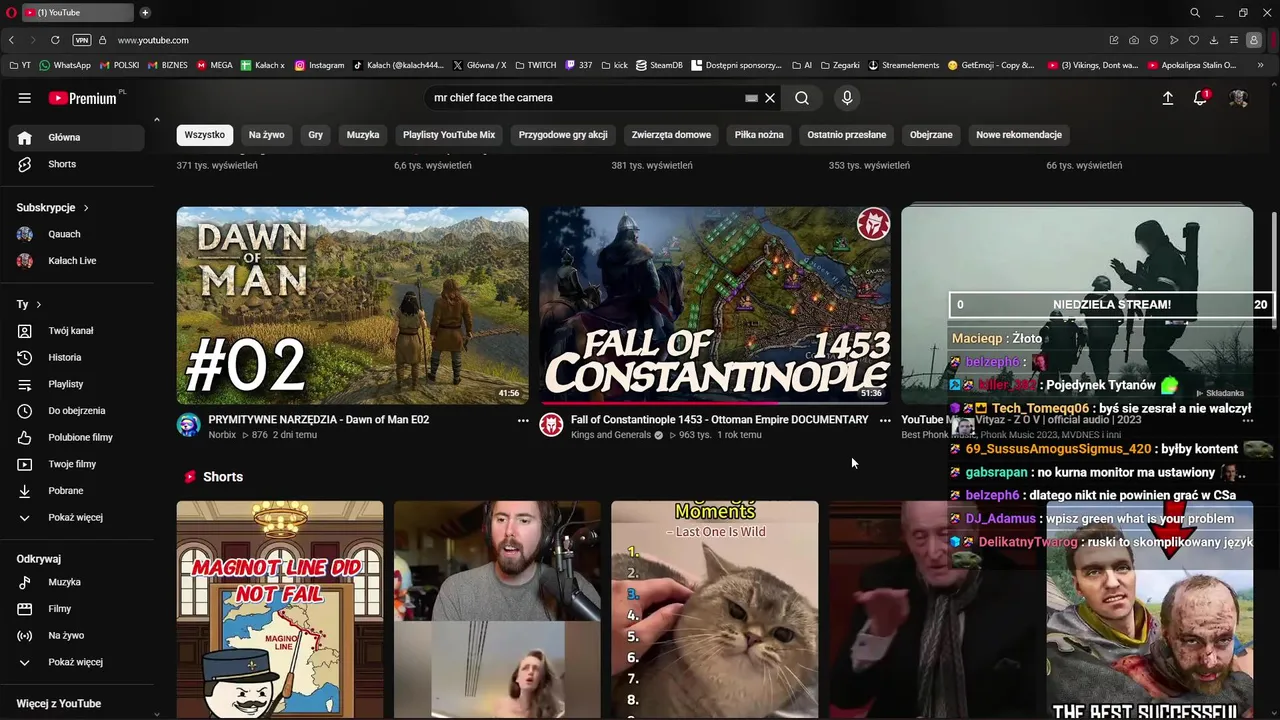Open a new browser tab with plus

point(145,13)
